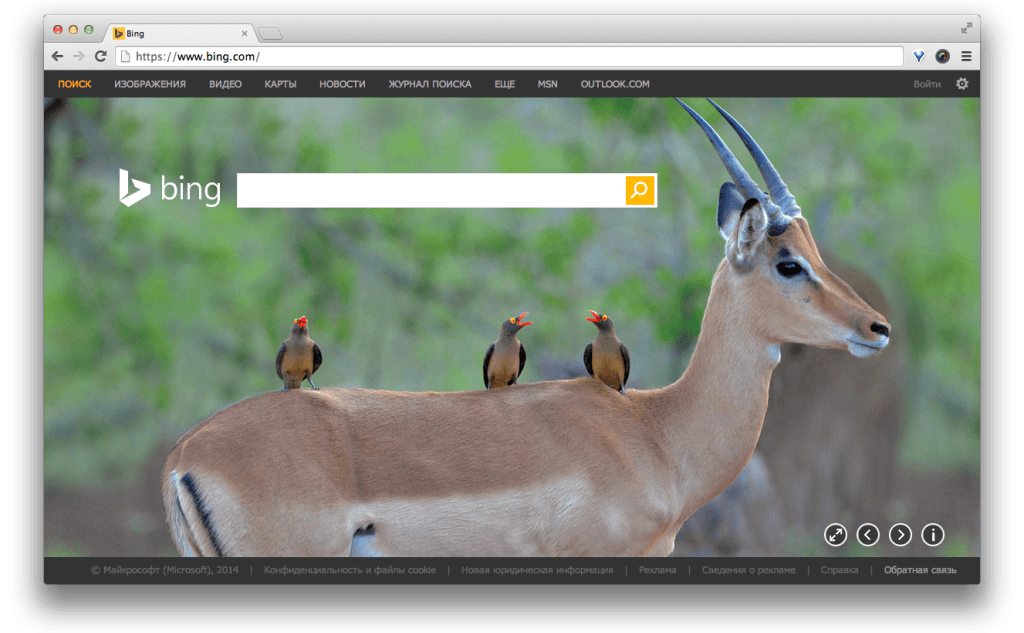
Task: Open ЖУРНАЛ ПОИСКА search history
Action: click(x=429, y=84)
